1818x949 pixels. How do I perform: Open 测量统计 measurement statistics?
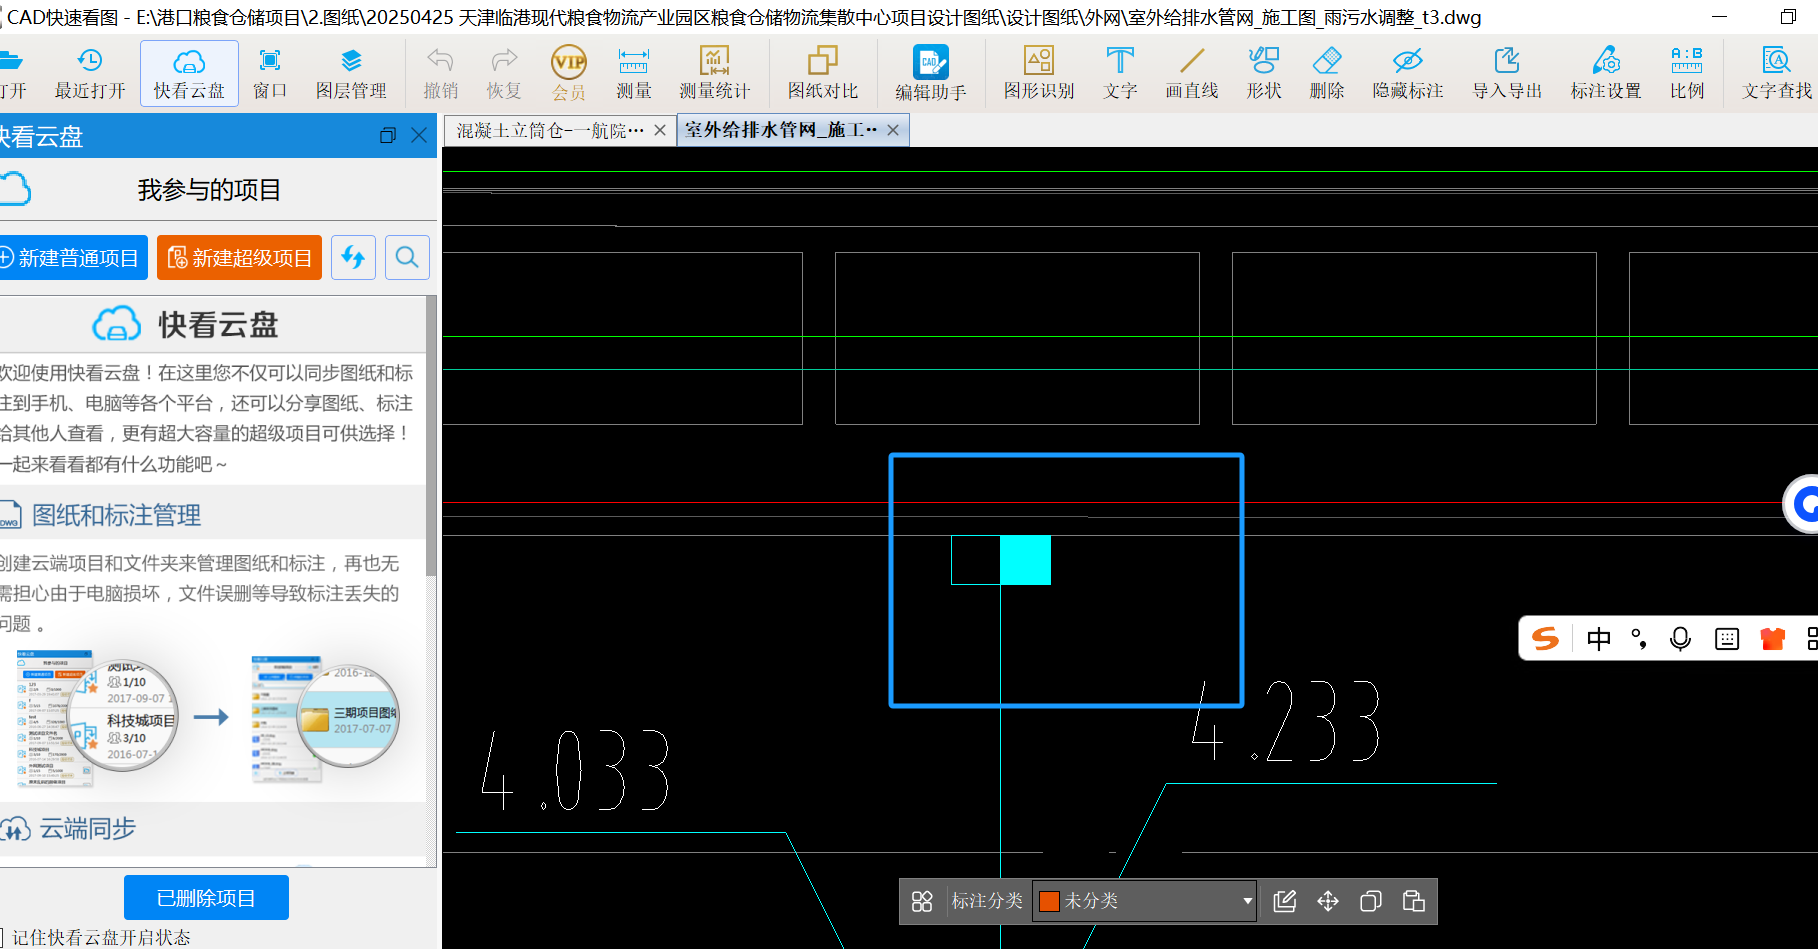click(x=714, y=73)
